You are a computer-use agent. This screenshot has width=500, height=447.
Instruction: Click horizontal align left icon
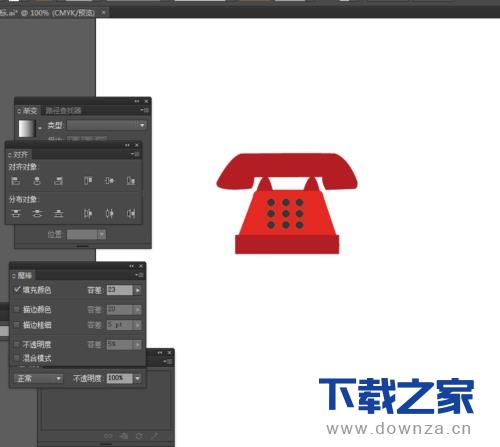[16, 181]
